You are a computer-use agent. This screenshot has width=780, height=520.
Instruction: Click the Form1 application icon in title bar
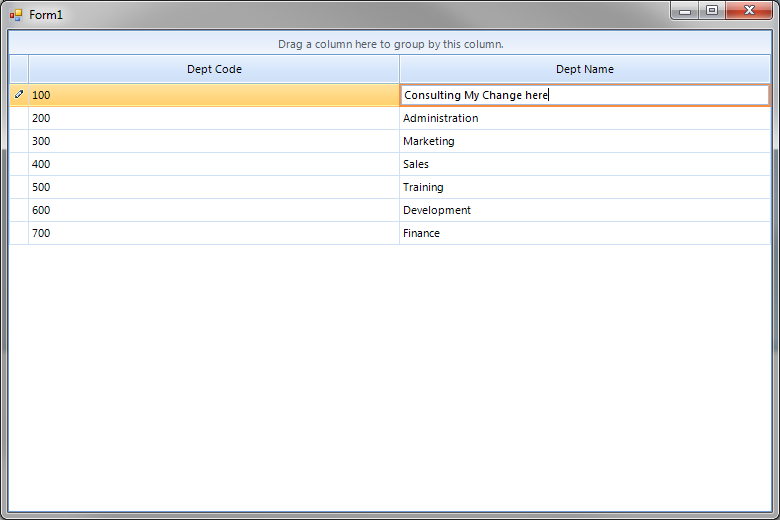(16, 15)
